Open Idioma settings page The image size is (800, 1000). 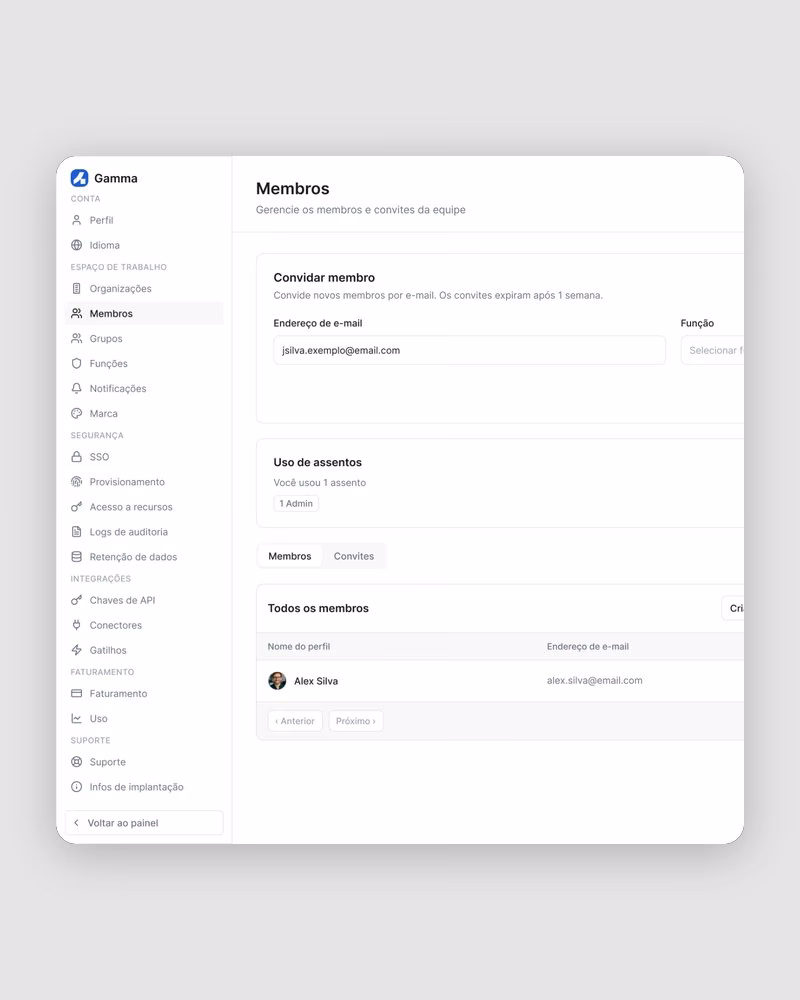tap(144, 245)
